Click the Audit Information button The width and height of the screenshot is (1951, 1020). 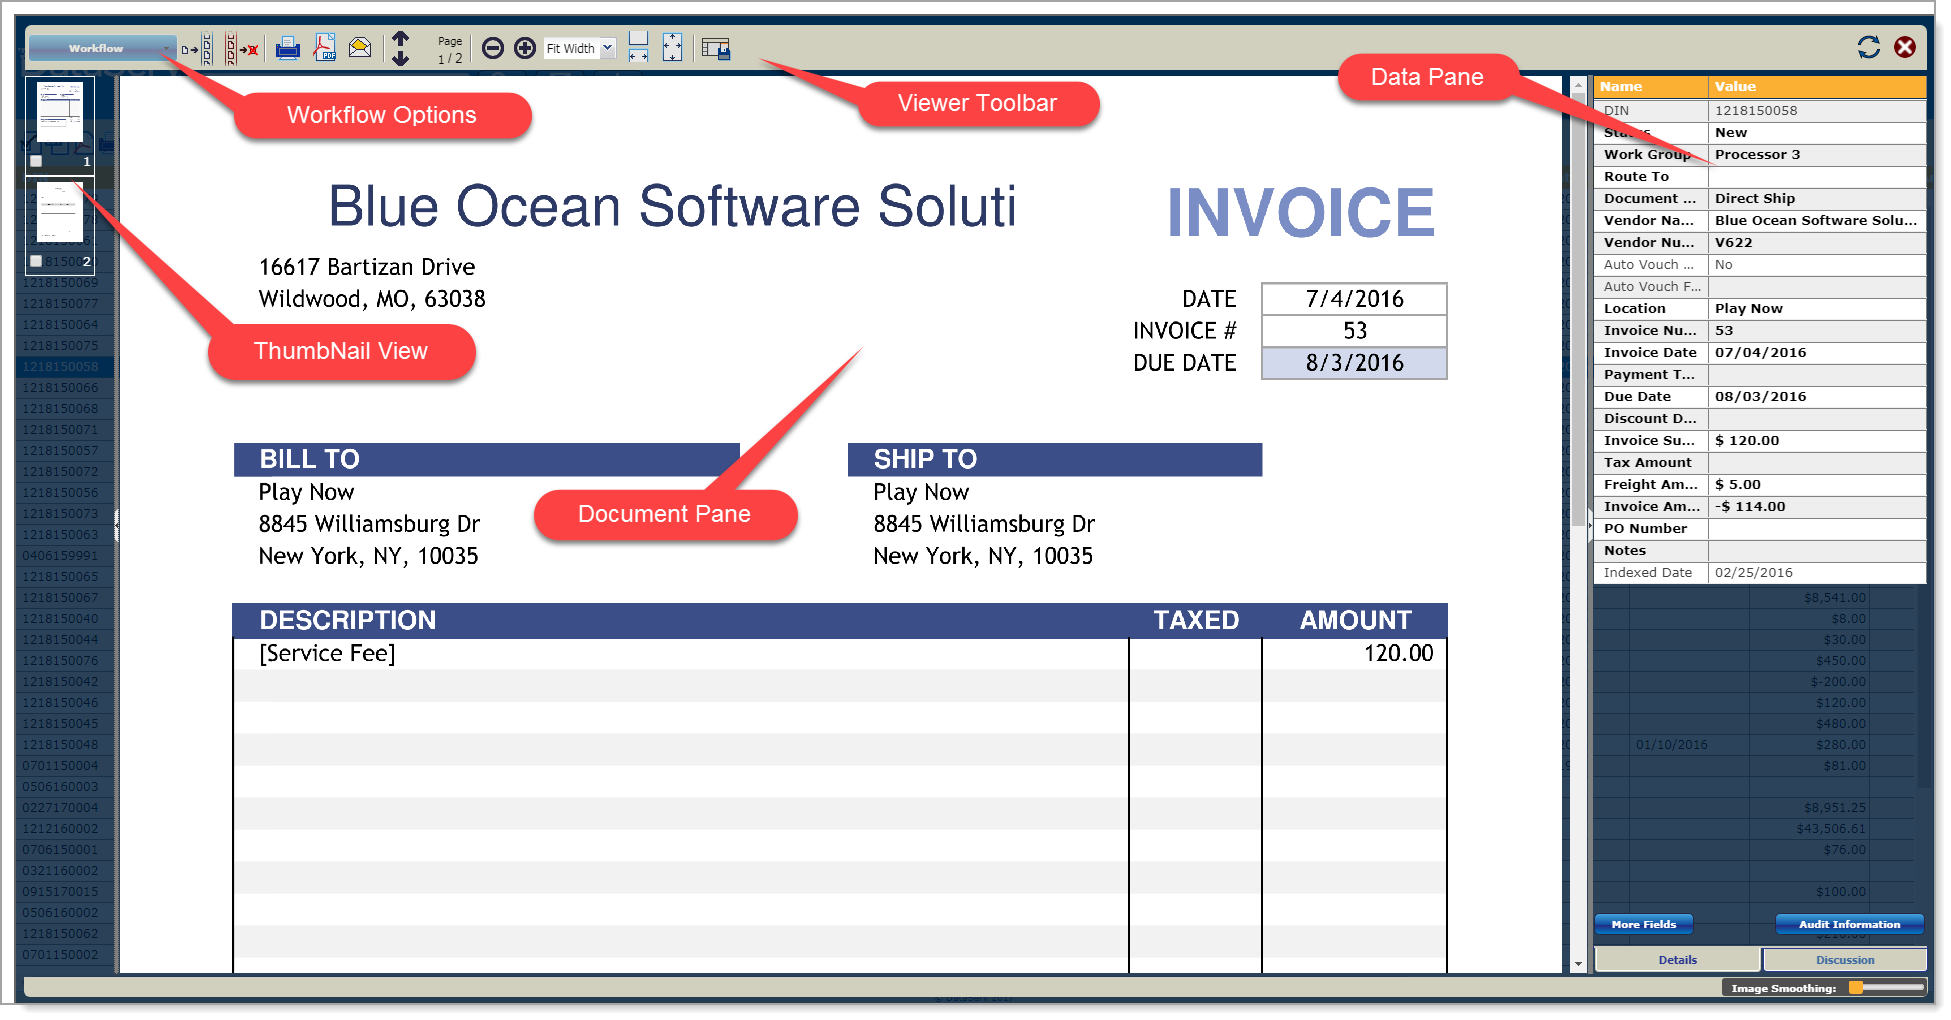pyautogui.click(x=1849, y=924)
